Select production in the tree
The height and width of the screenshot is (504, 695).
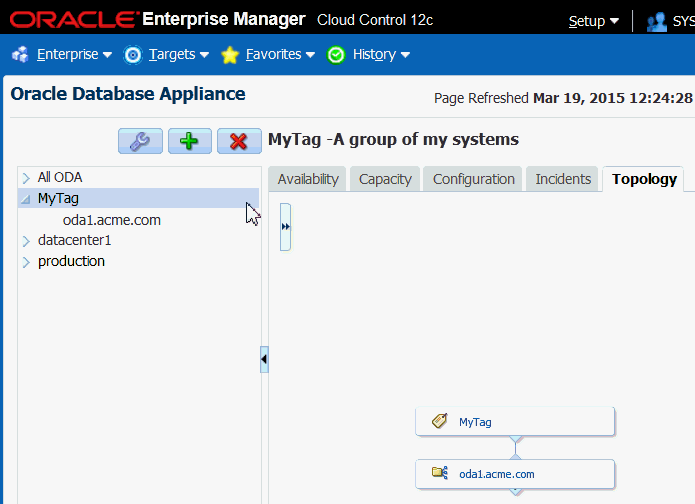[x=71, y=261]
